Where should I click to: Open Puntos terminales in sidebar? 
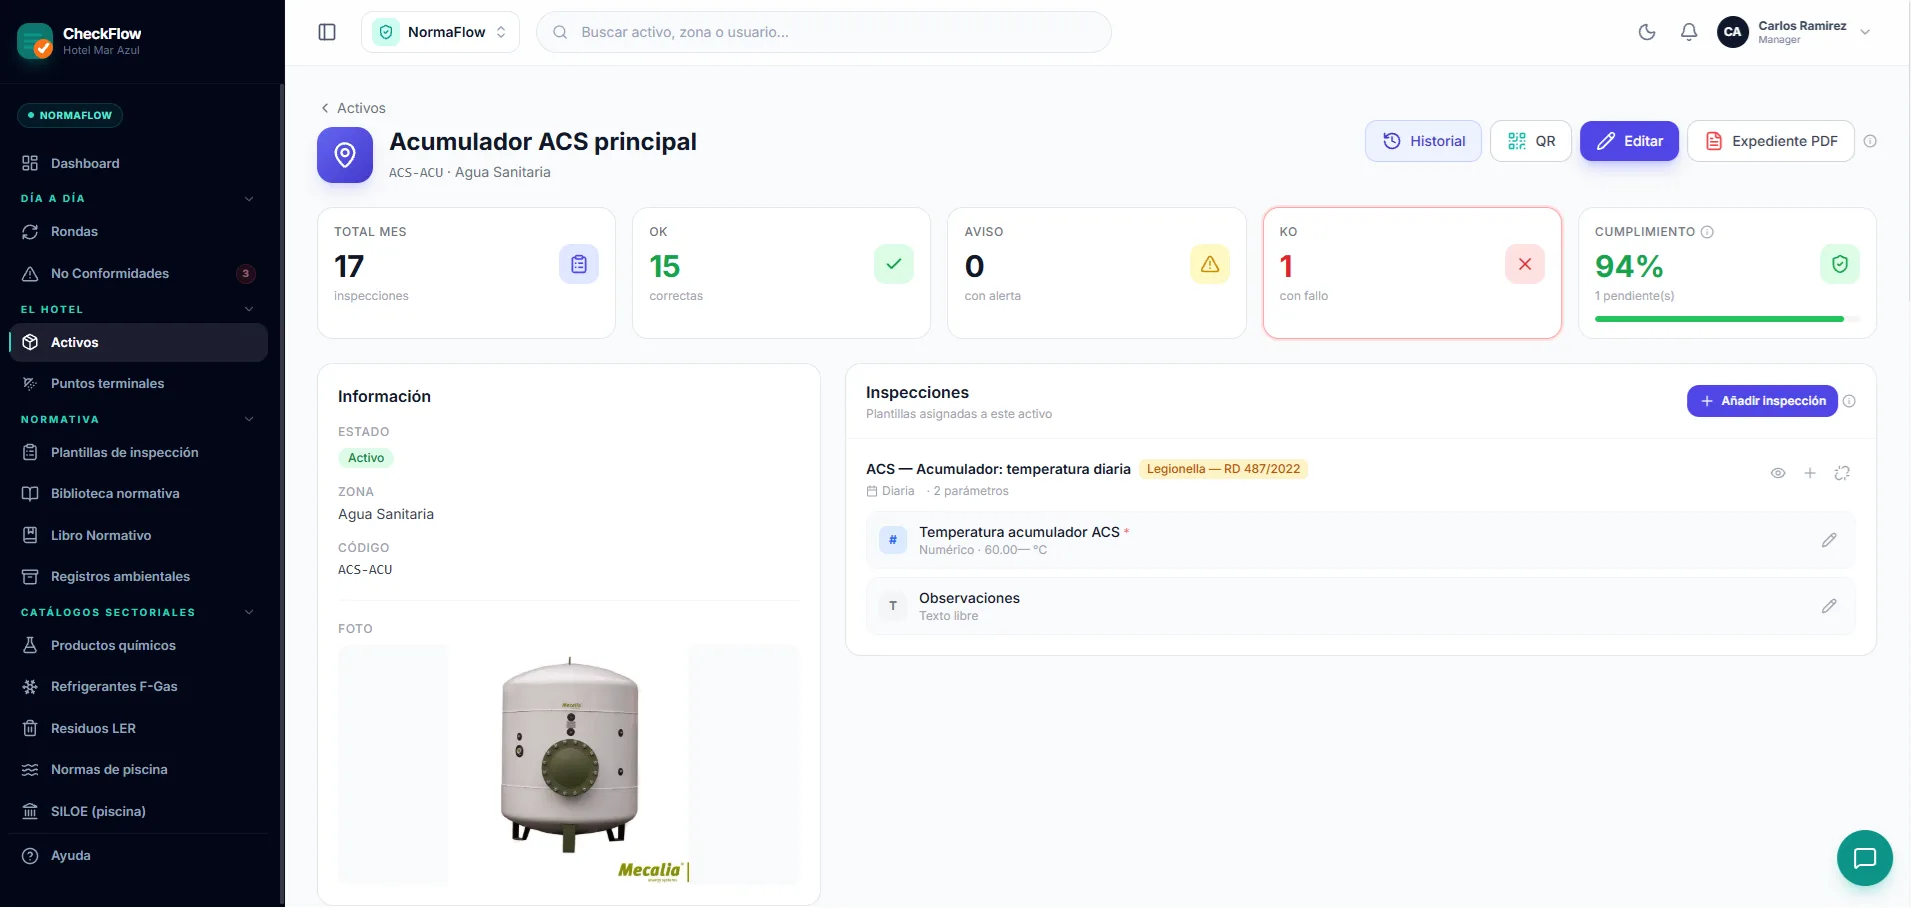point(138,384)
